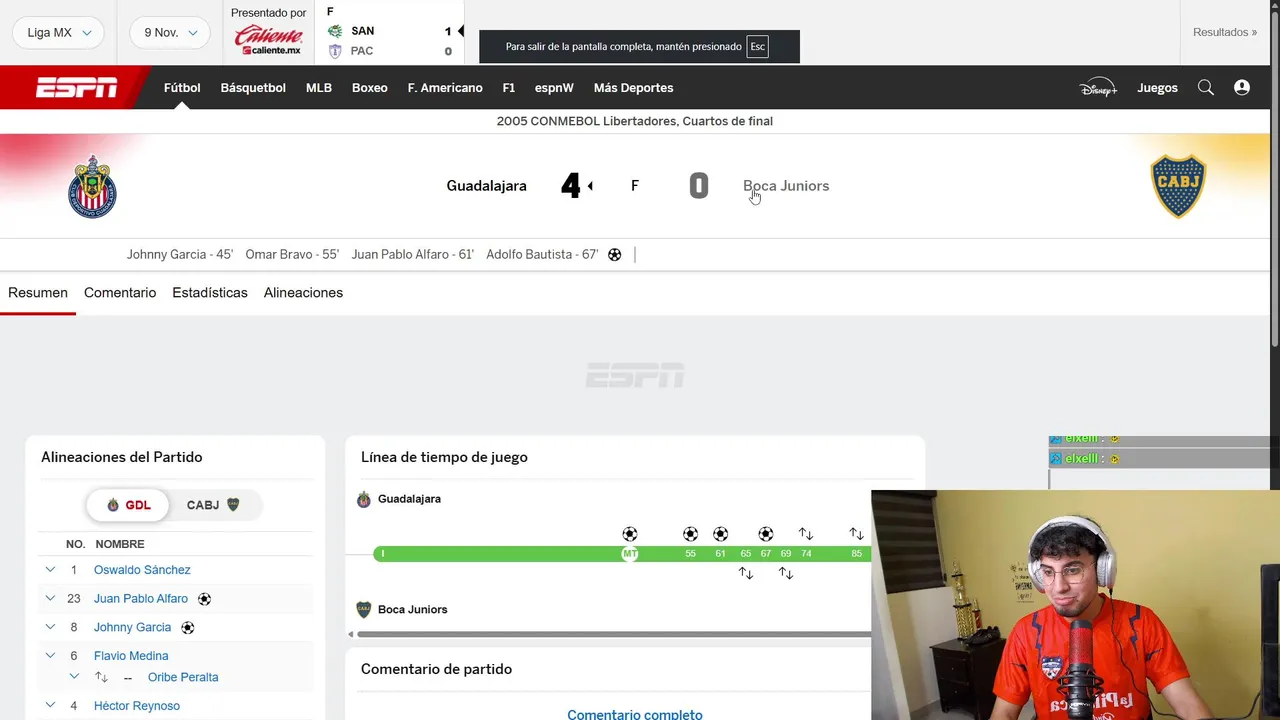Open the Juegos link

[1157, 88]
